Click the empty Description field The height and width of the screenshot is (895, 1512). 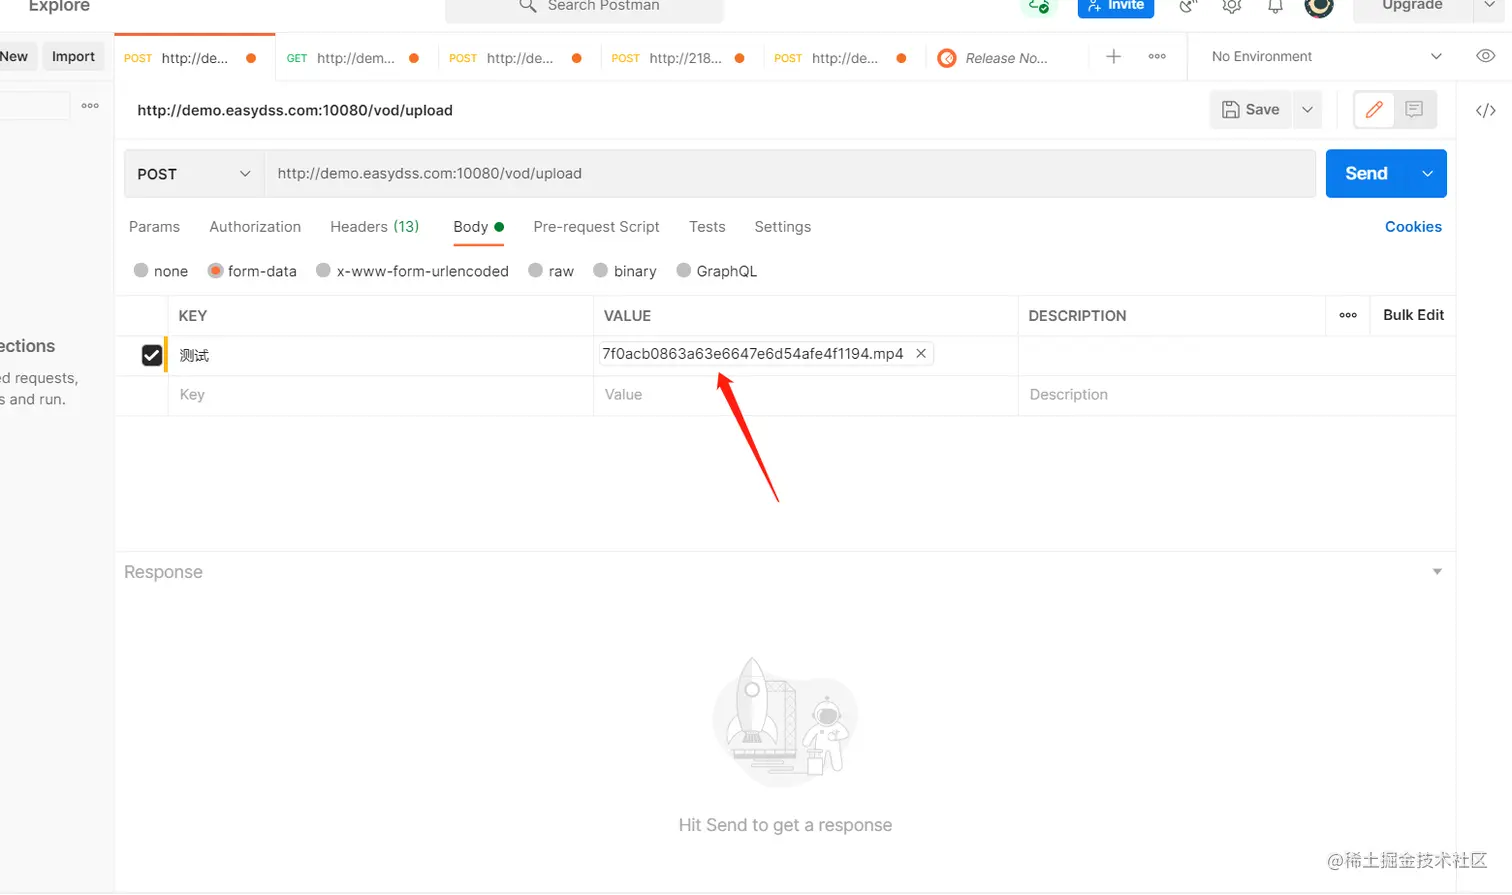click(1236, 395)
